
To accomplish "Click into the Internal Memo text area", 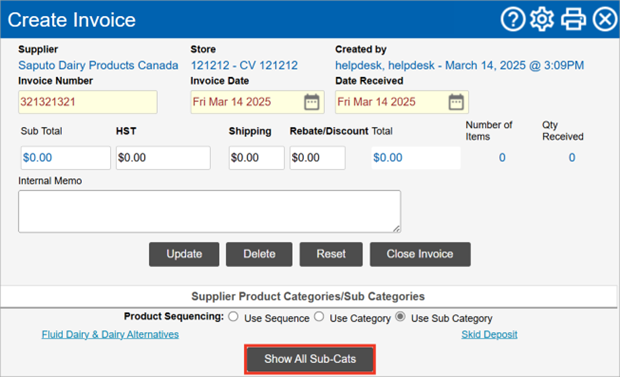I will click(x=210, y=211).
